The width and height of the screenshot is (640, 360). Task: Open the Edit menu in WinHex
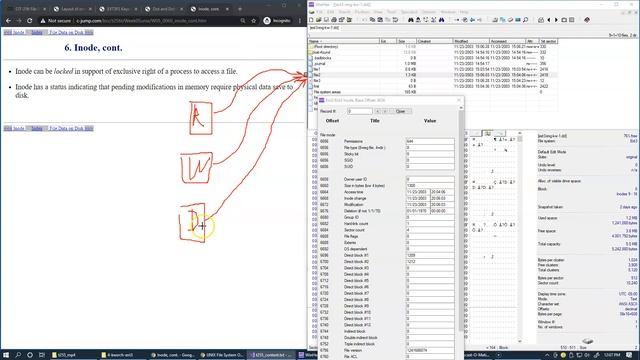[331, 12]
